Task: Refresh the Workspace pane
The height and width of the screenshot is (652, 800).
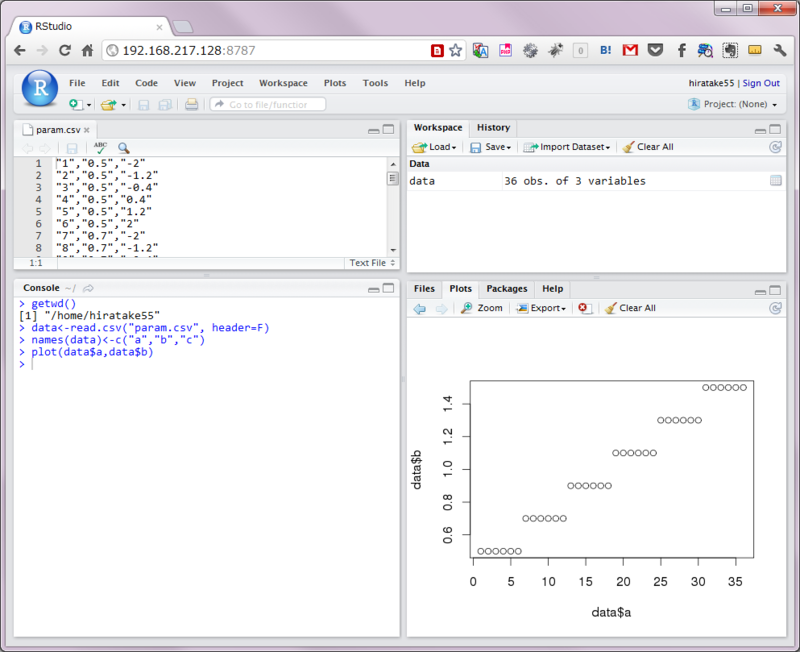Action: 775,147
